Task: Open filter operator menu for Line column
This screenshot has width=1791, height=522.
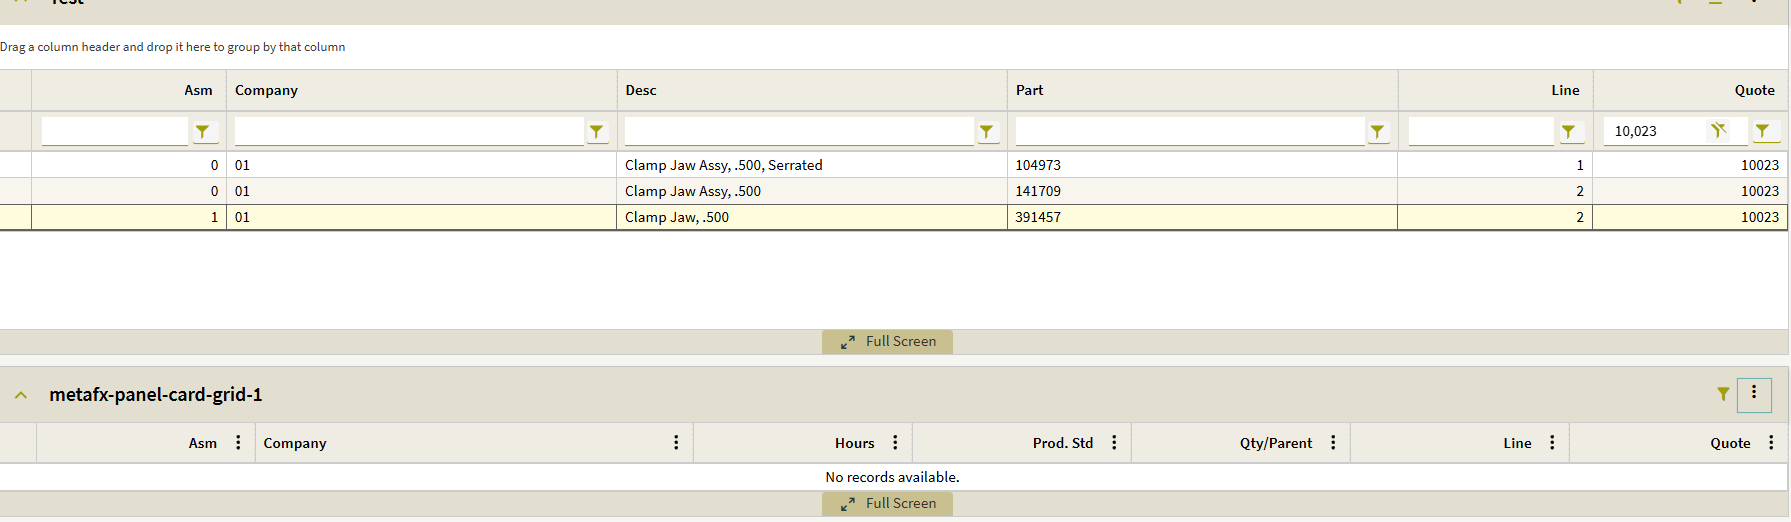Action: coord(1568,131)
